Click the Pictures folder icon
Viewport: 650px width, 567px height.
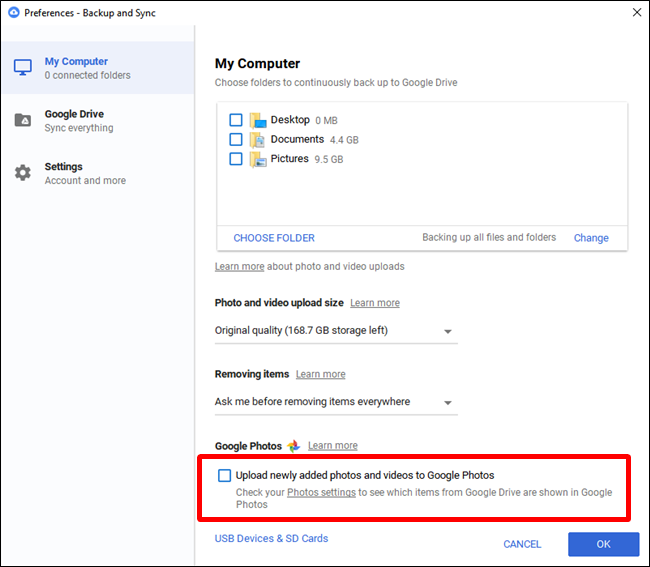click(257, 158)
